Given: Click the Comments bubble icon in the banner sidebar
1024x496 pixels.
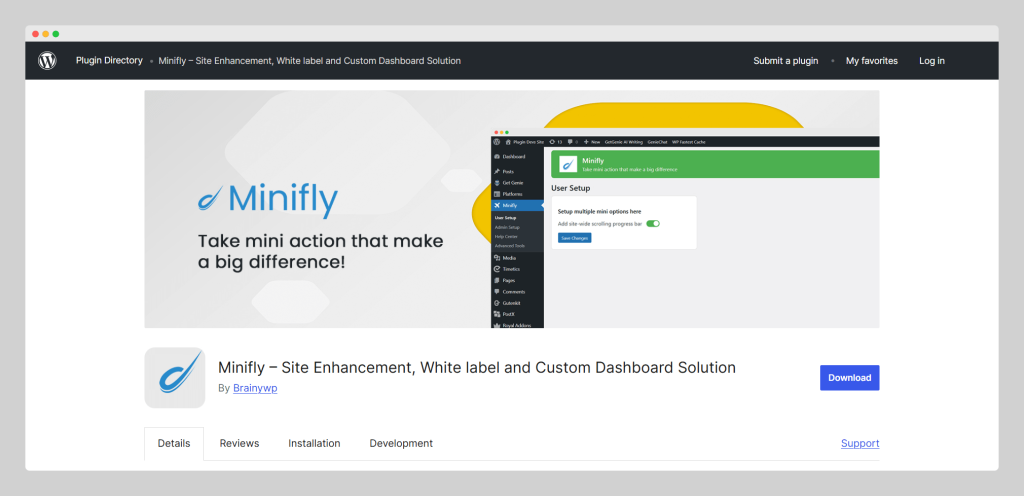Looking at the screenshot, I should [497, 292].
